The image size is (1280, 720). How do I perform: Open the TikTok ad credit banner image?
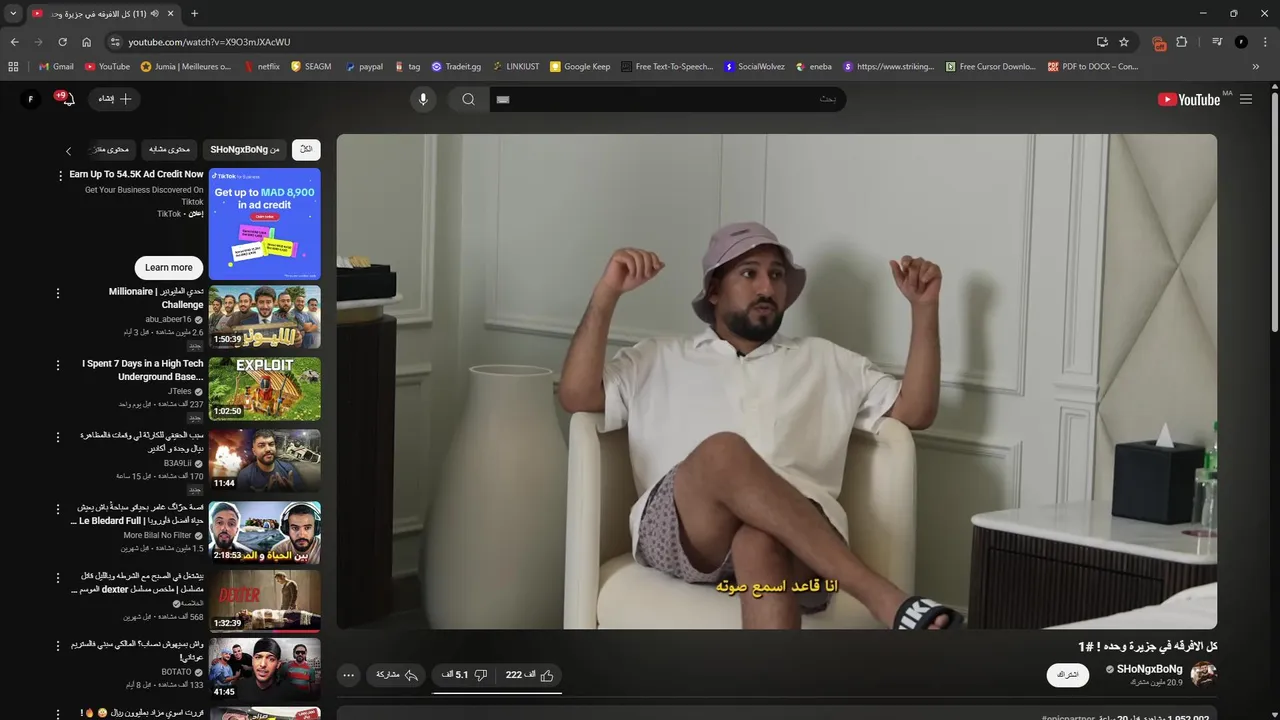pyautogui.click(x=265, y=224)
